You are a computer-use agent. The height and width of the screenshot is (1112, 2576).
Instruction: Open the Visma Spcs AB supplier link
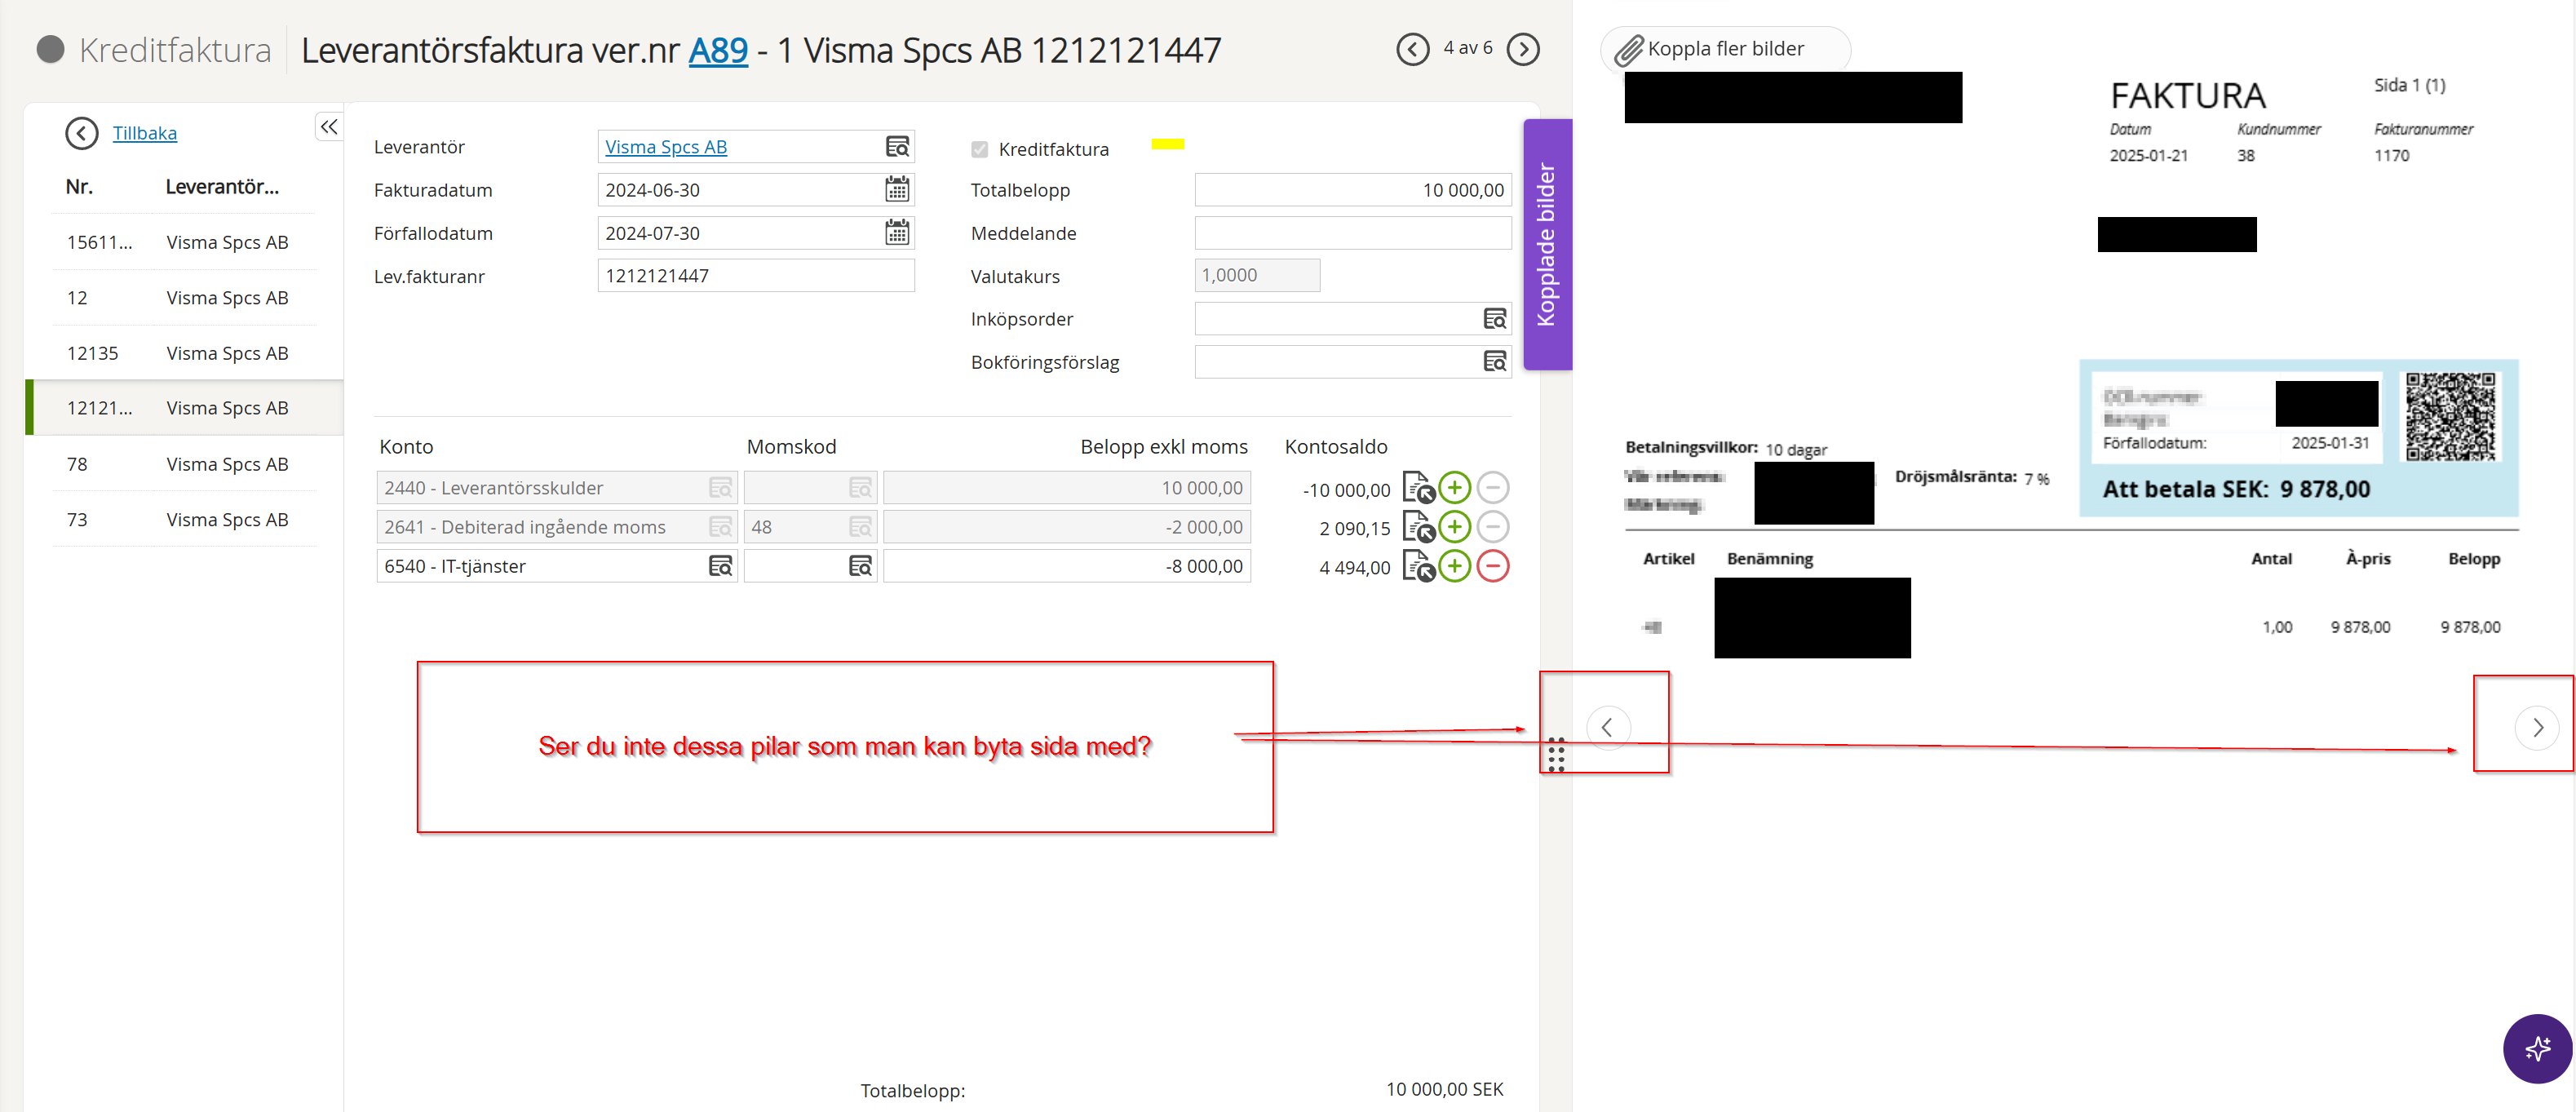tap(666, 147)
